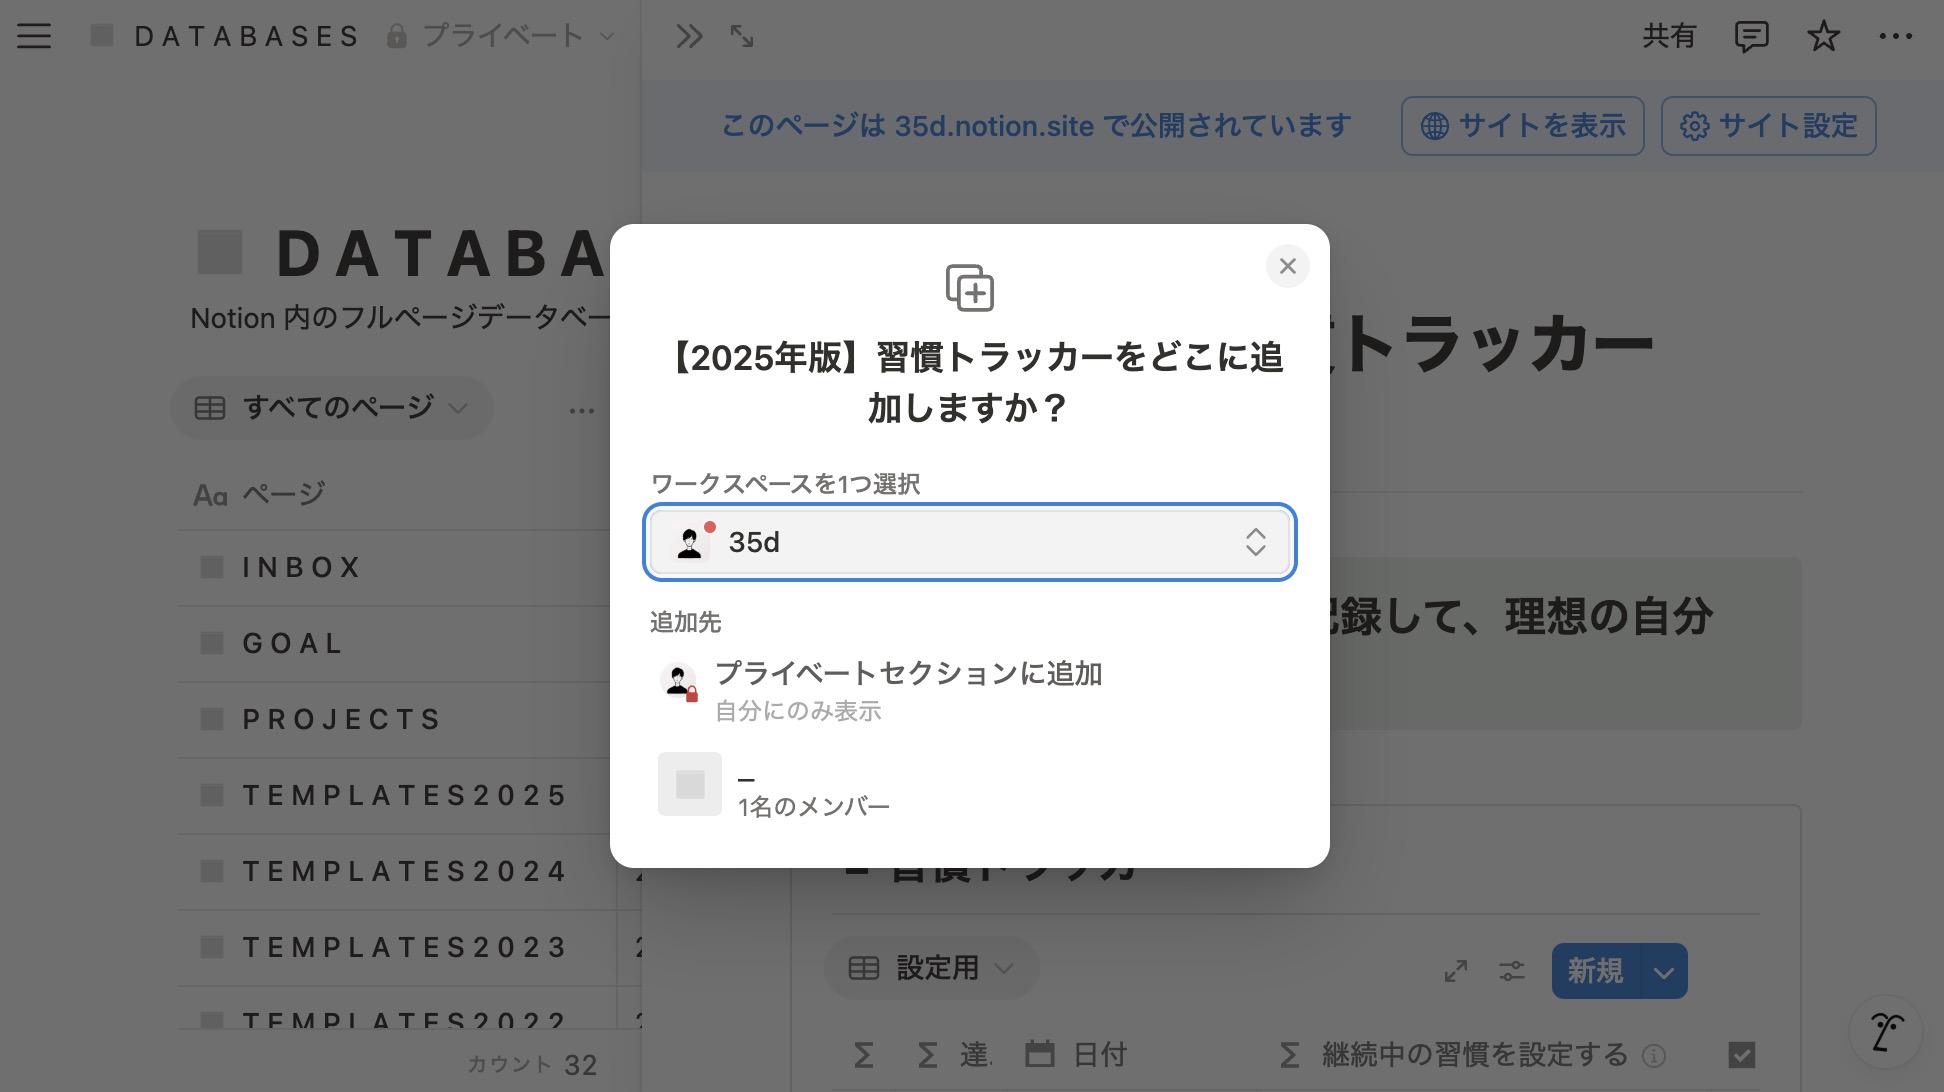Open the filter settings sliders icon
The width and height of the screenshot is (1944, 1092).
pos(1512,971)
